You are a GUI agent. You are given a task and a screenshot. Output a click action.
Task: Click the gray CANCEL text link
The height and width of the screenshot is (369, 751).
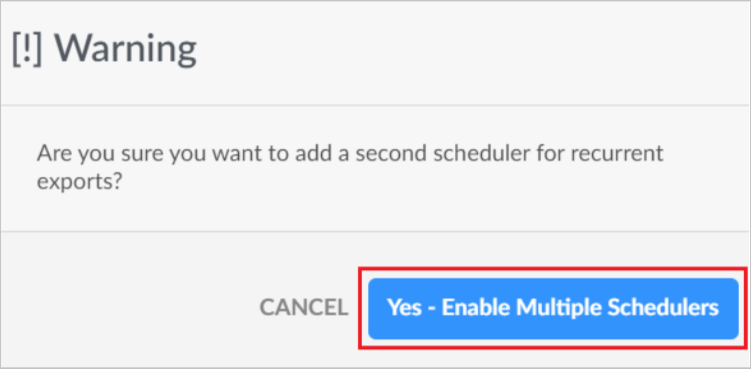coord(304,308)
